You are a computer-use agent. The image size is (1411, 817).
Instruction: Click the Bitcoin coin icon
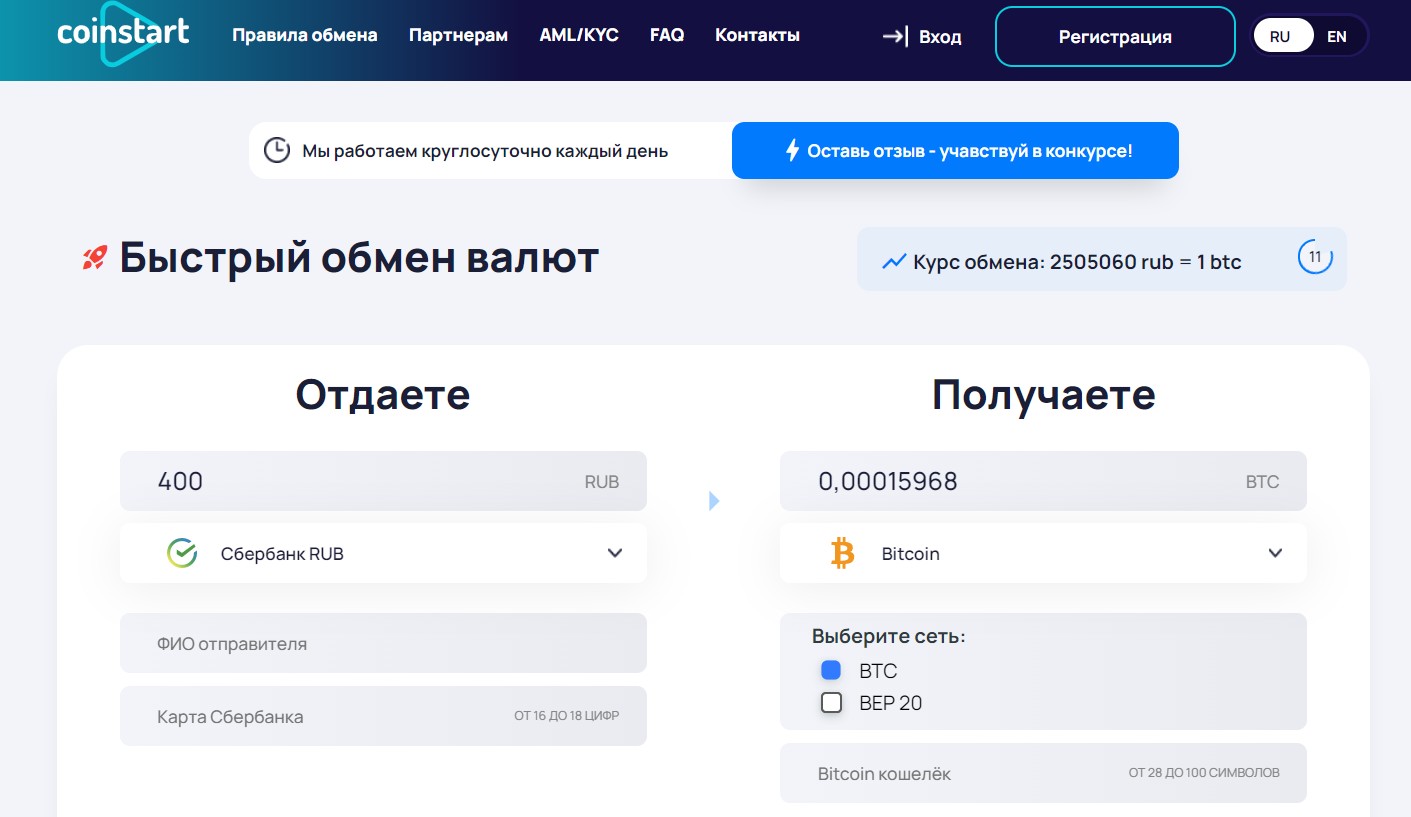point(843,553)
